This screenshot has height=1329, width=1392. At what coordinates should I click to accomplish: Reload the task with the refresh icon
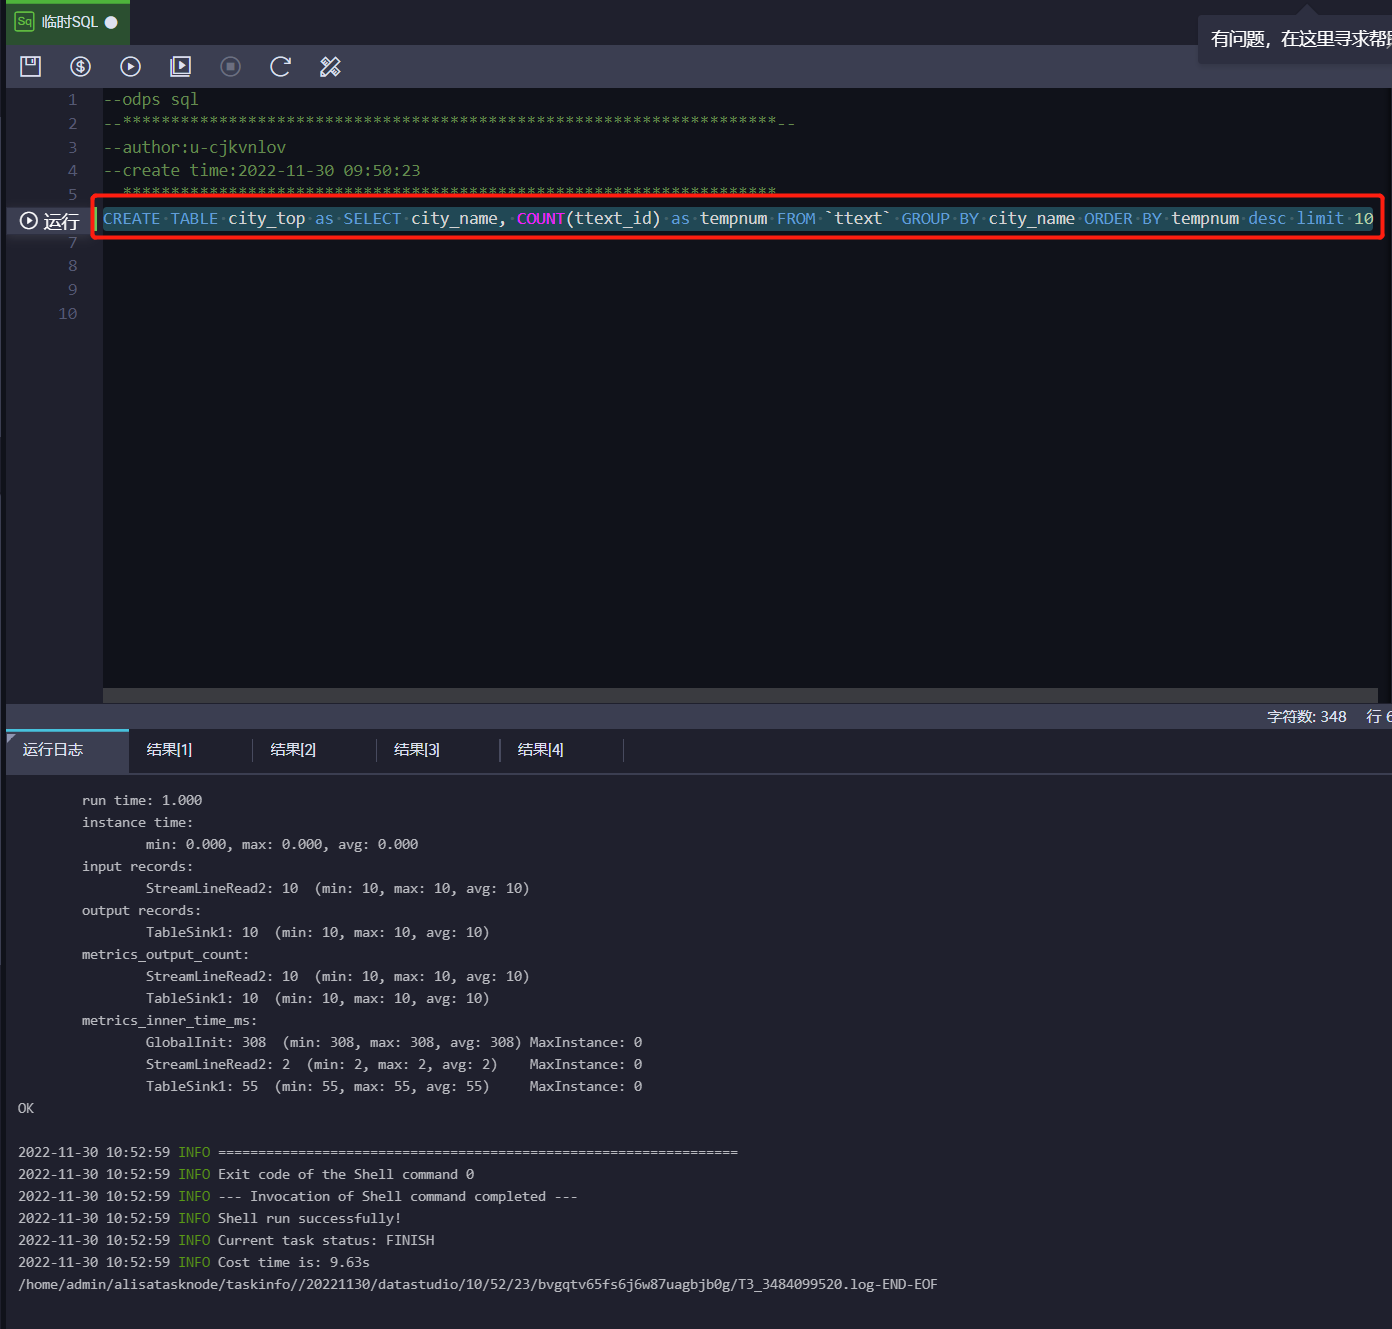[280, 66]
